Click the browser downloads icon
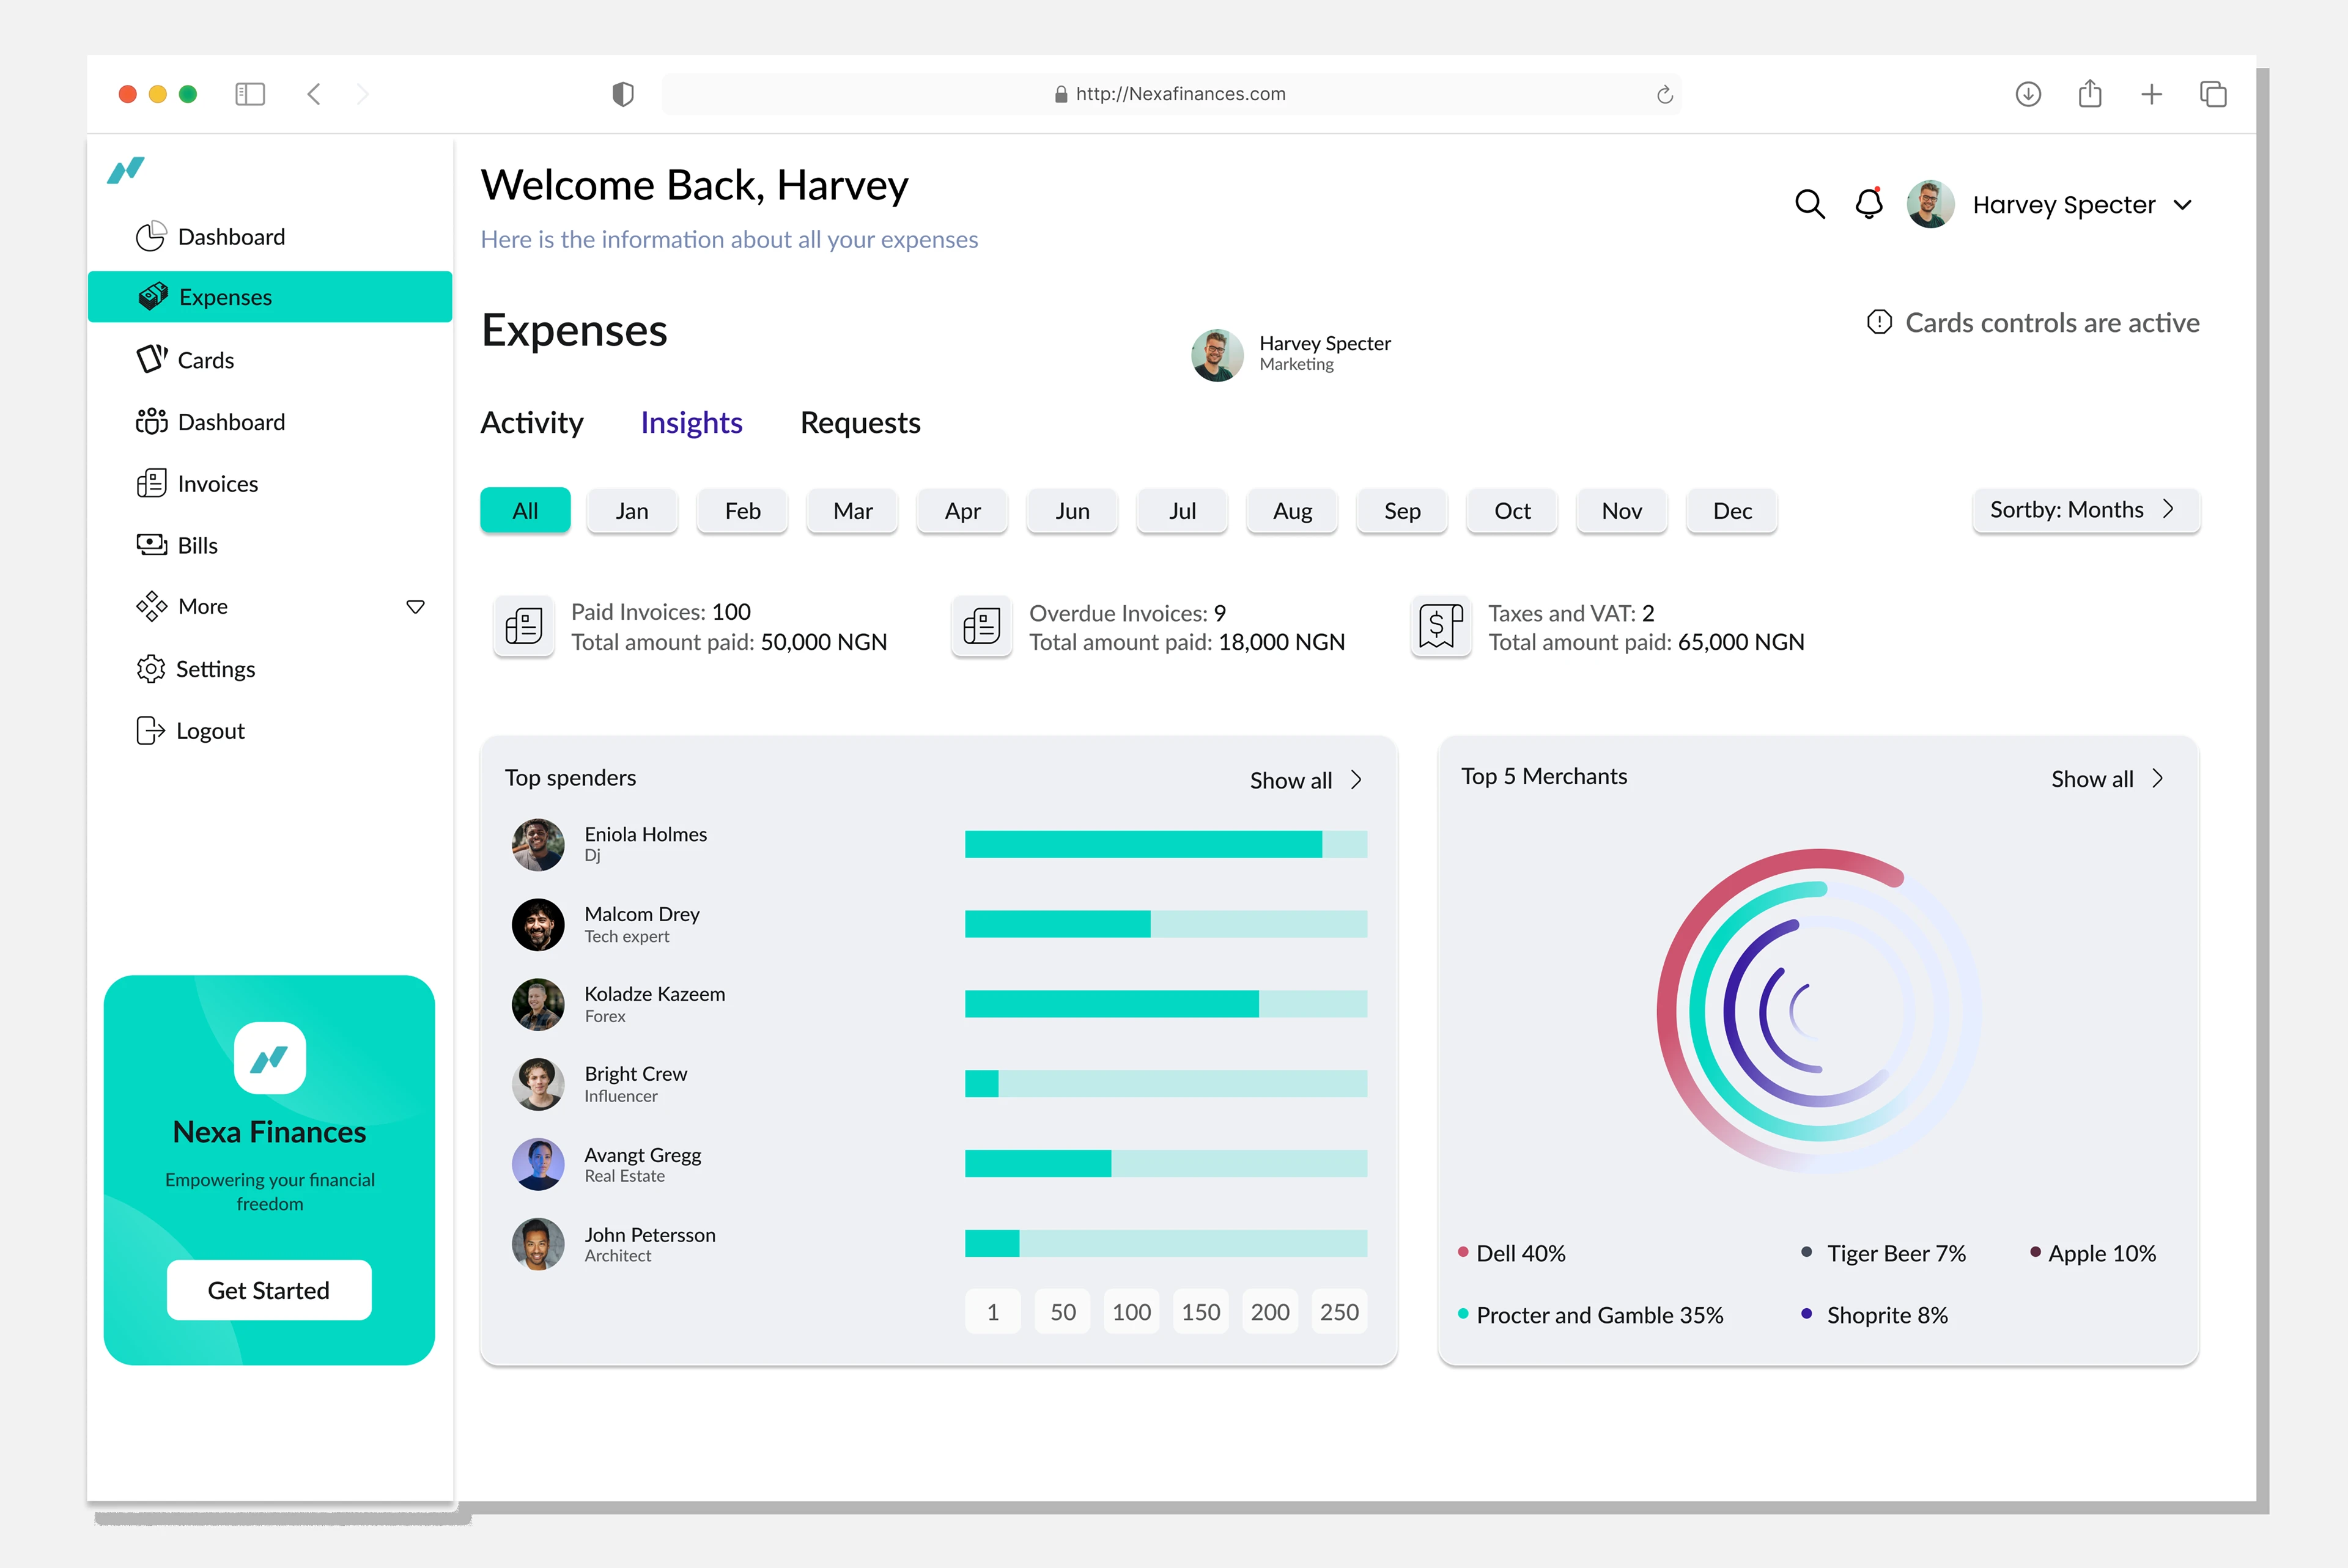2348x1568 pixels. (2027, 94)
